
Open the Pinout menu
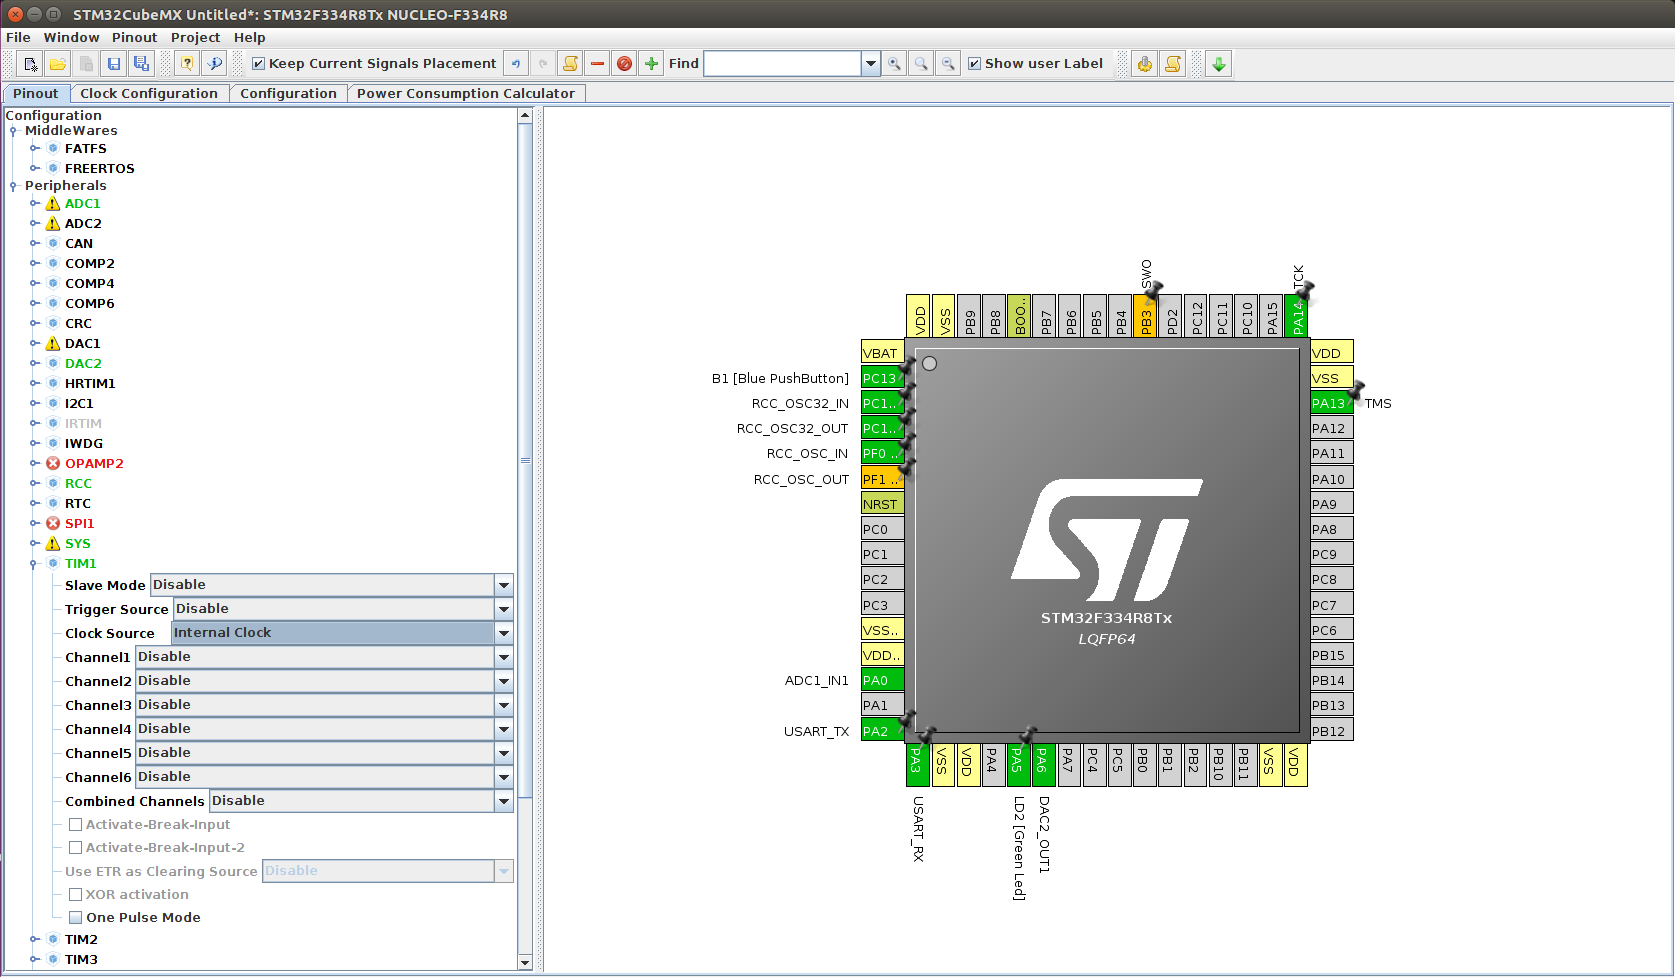134,37
